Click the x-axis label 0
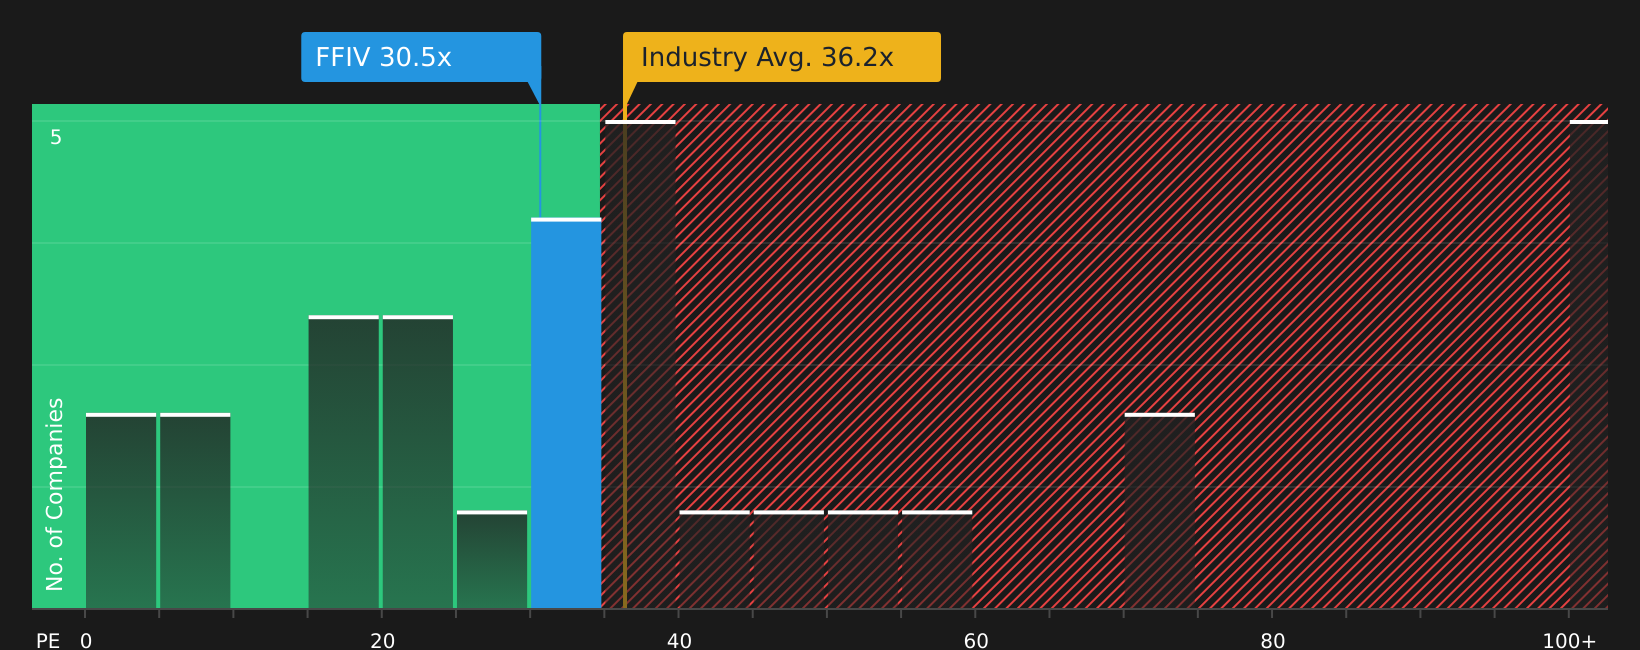Screen dimensions: 1640x650 click(86, 641)
